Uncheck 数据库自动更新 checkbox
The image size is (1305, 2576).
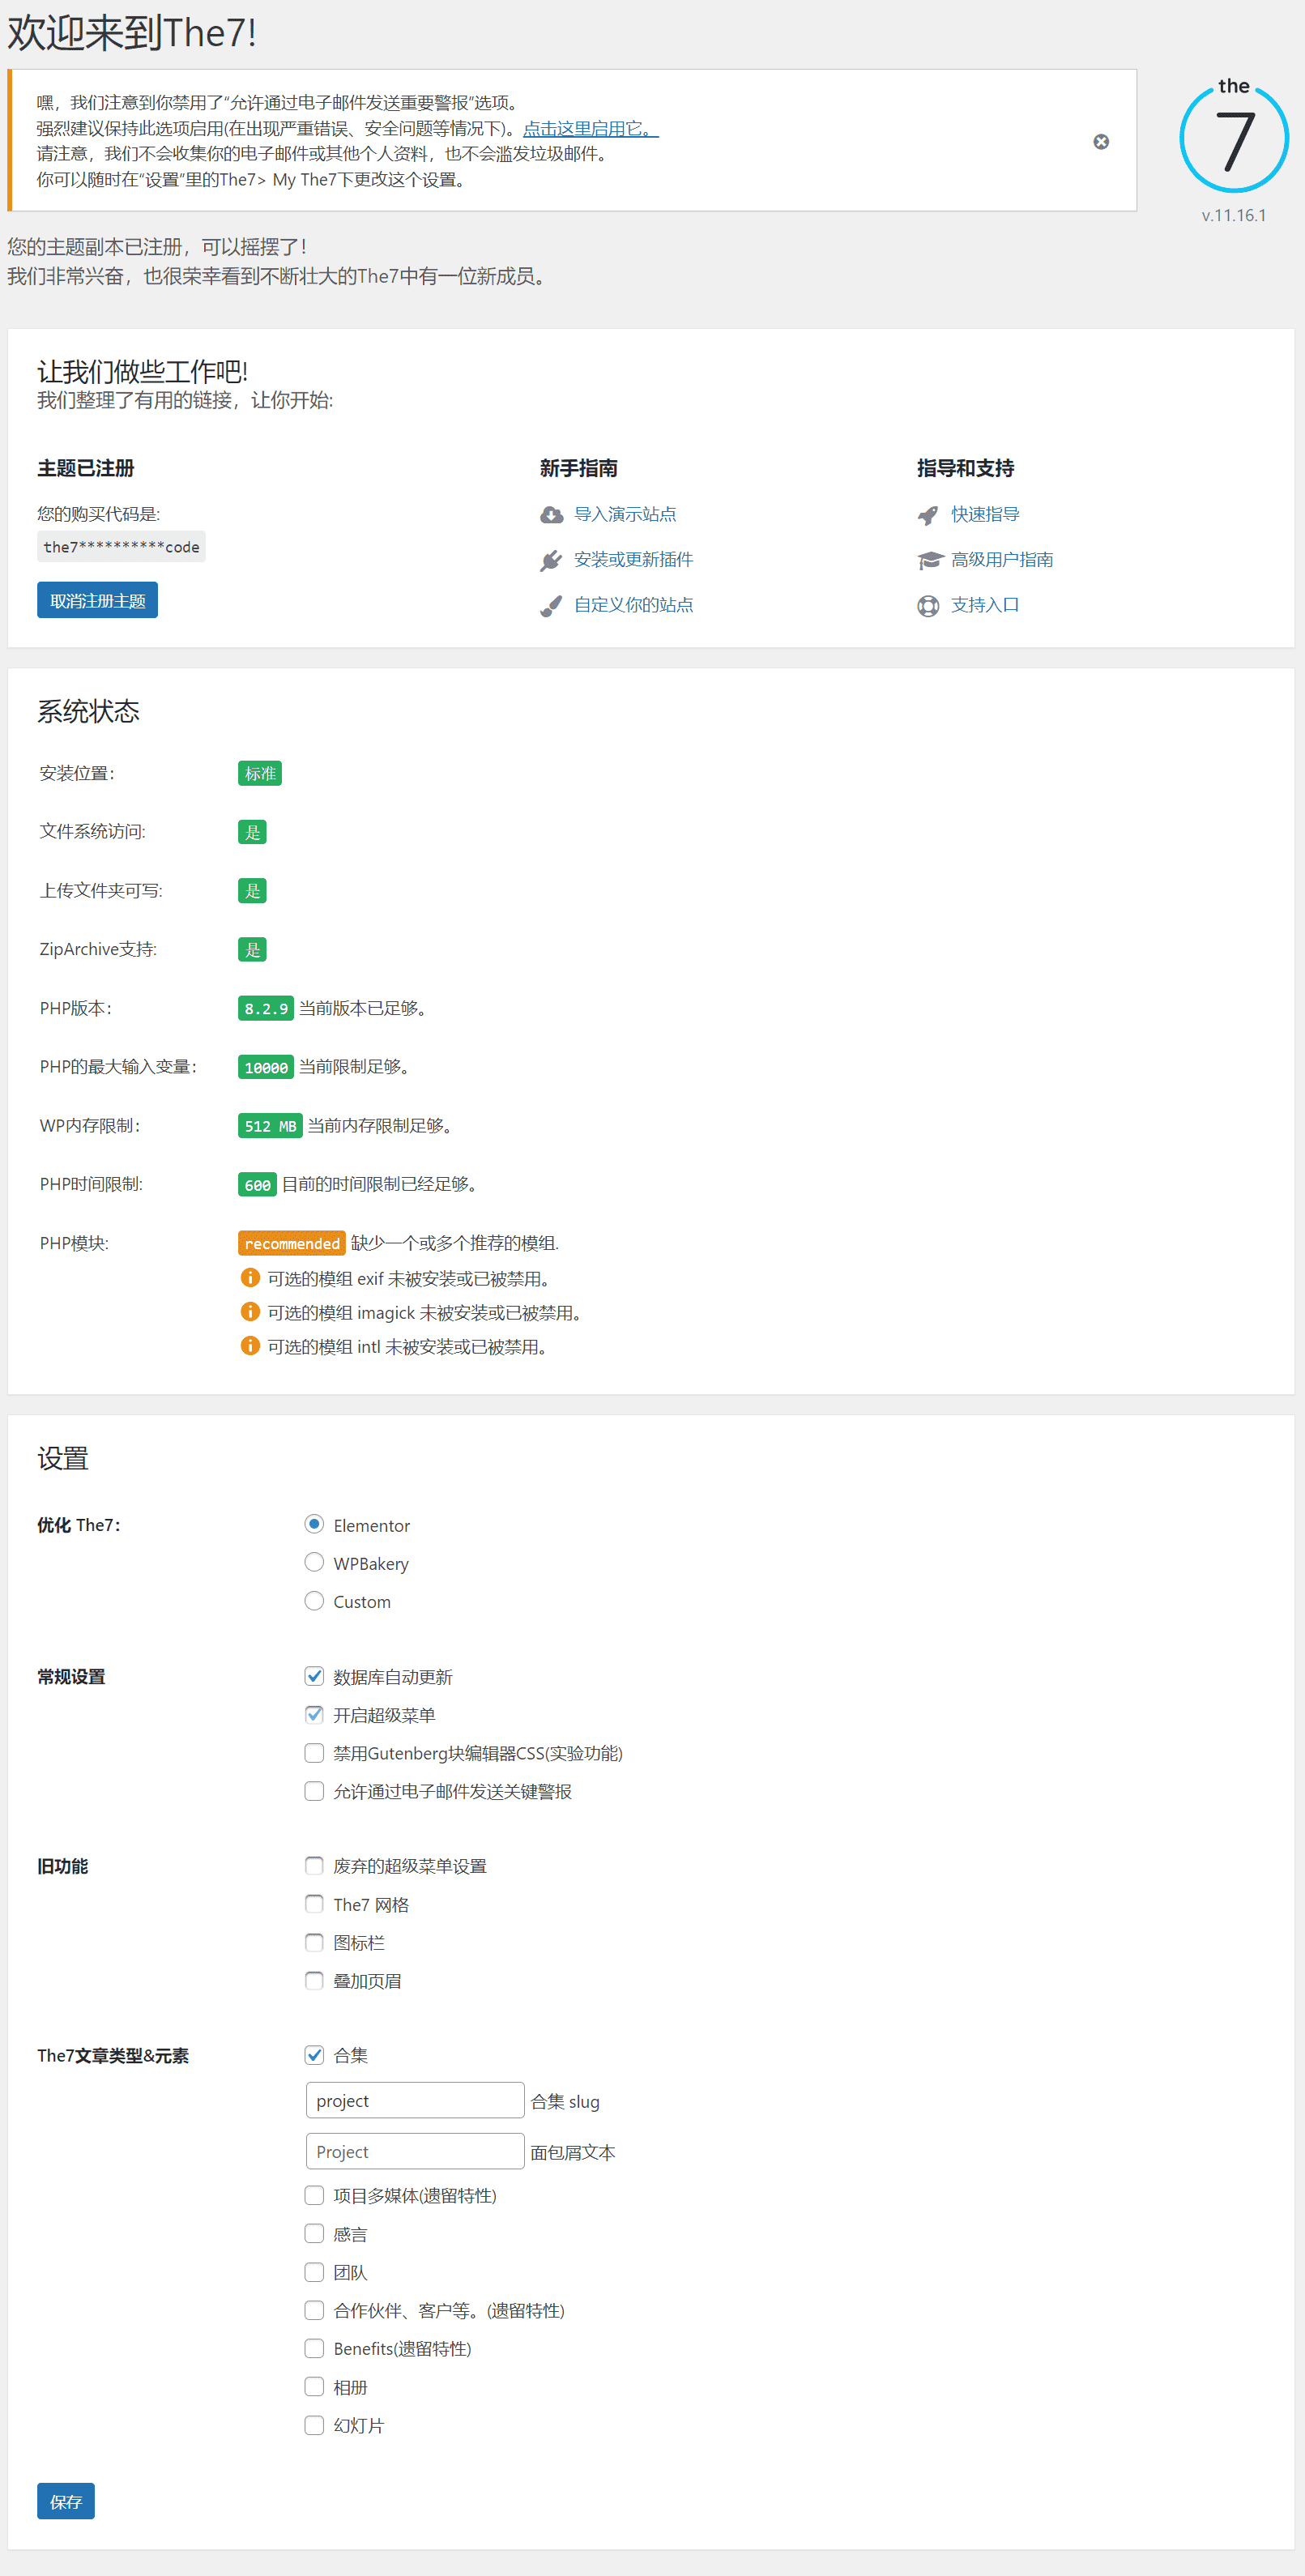(314, 1676)
